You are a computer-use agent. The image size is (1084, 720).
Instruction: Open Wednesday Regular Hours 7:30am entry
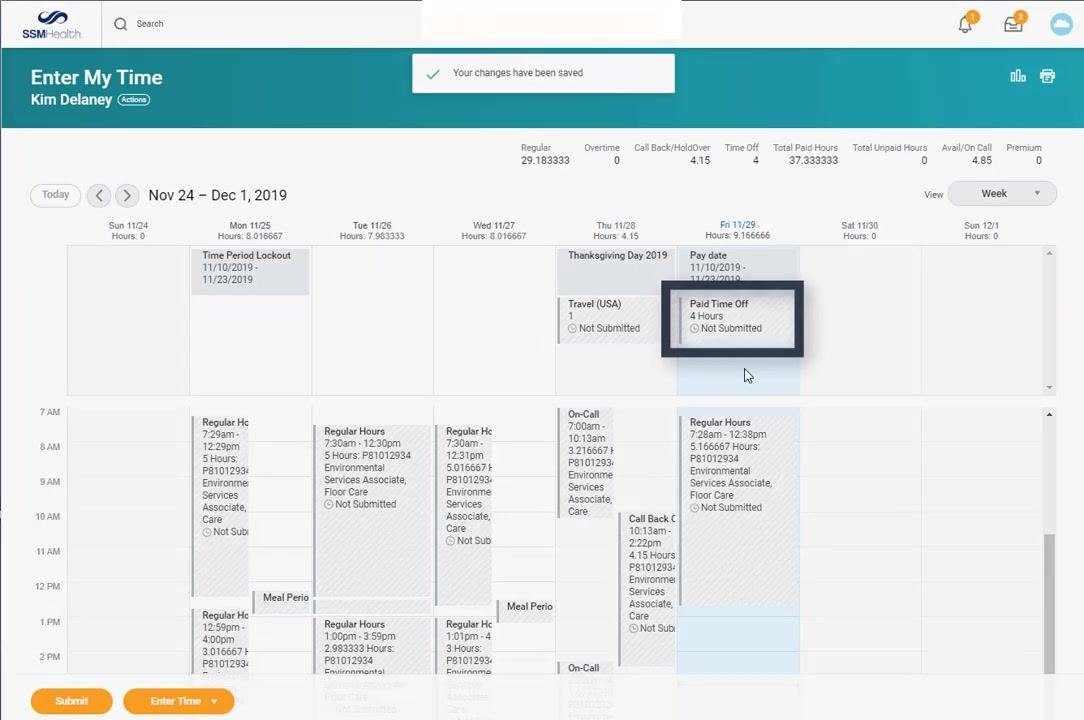(464, 515)
